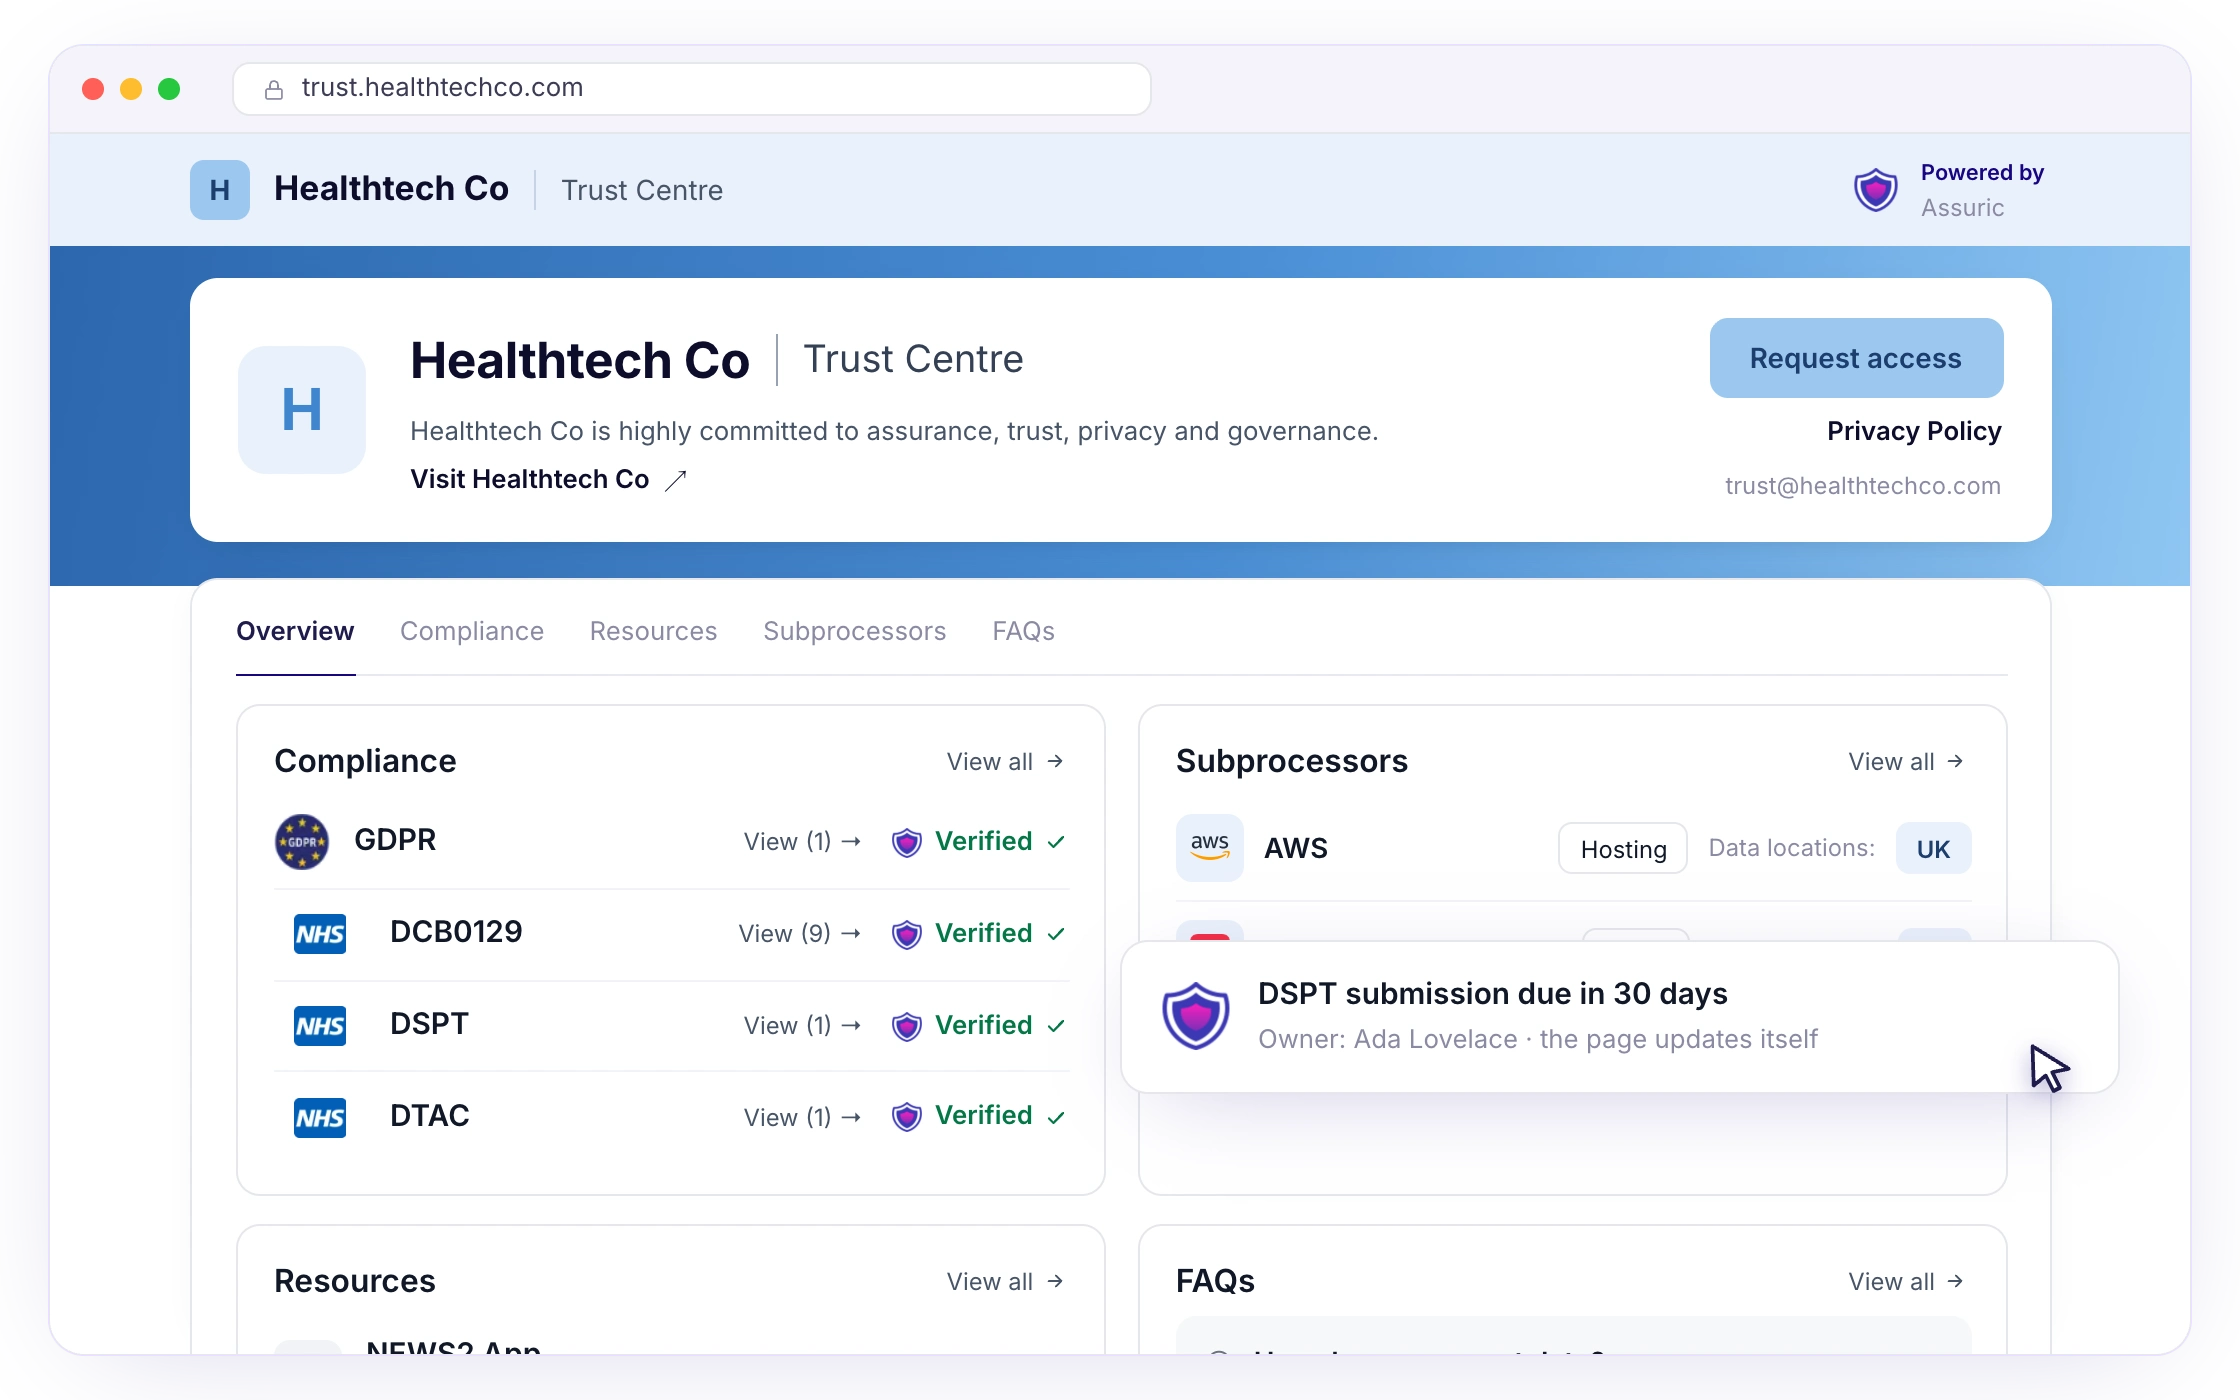Click the small H logo in top header
Screen dimensions: 2240x1400
(220, 190)
